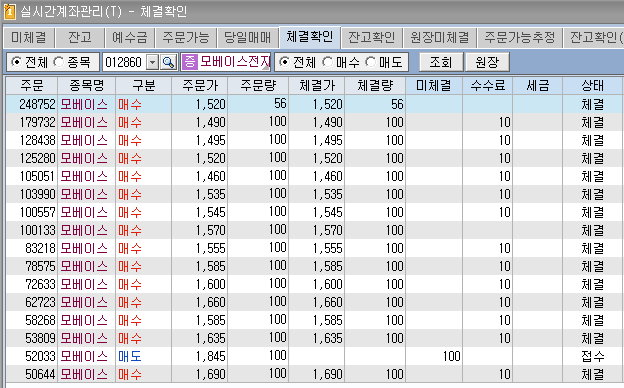This screenshot has width=624, height=388.
Task: Click the window title bar app icon
Action: 9,12
